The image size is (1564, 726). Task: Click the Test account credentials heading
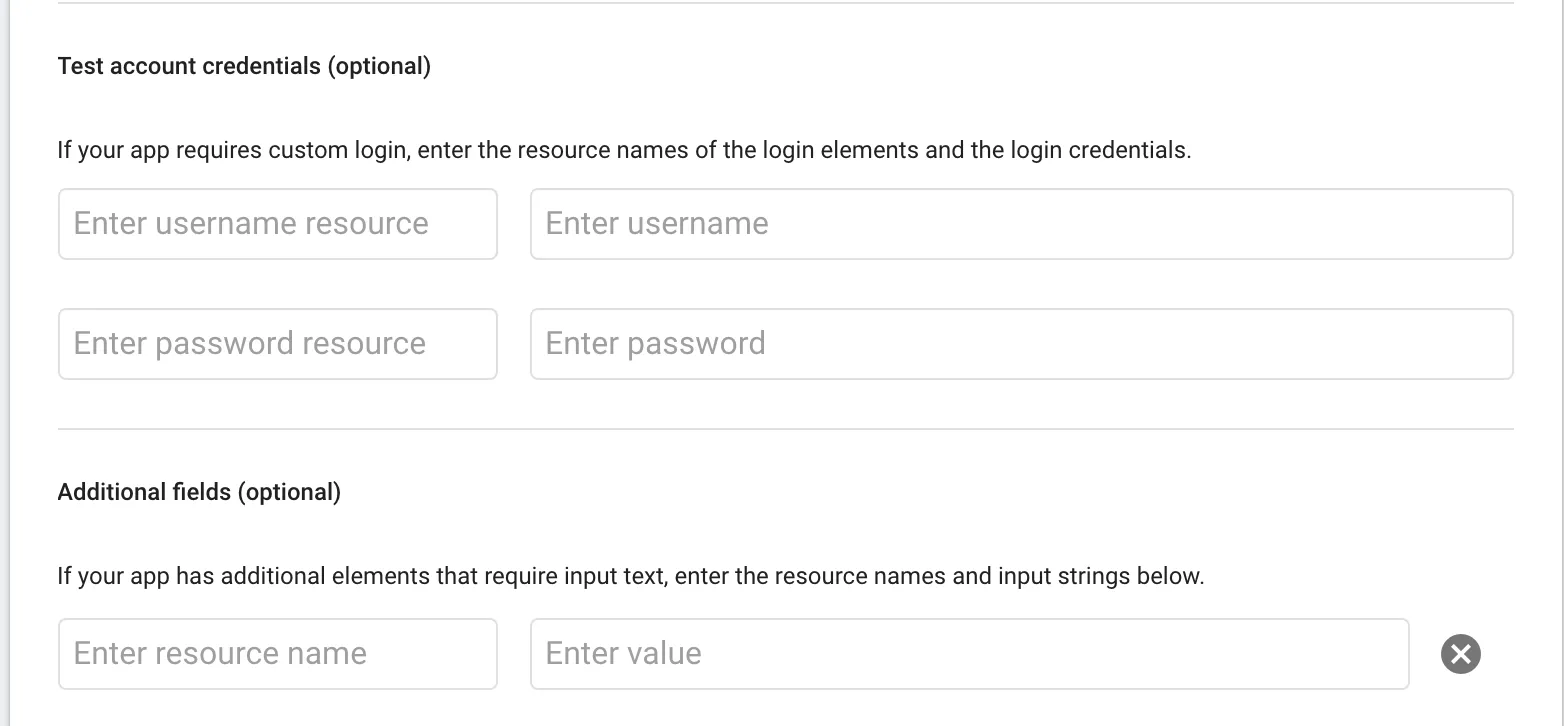pyautogui.click(x=190, y=67)
